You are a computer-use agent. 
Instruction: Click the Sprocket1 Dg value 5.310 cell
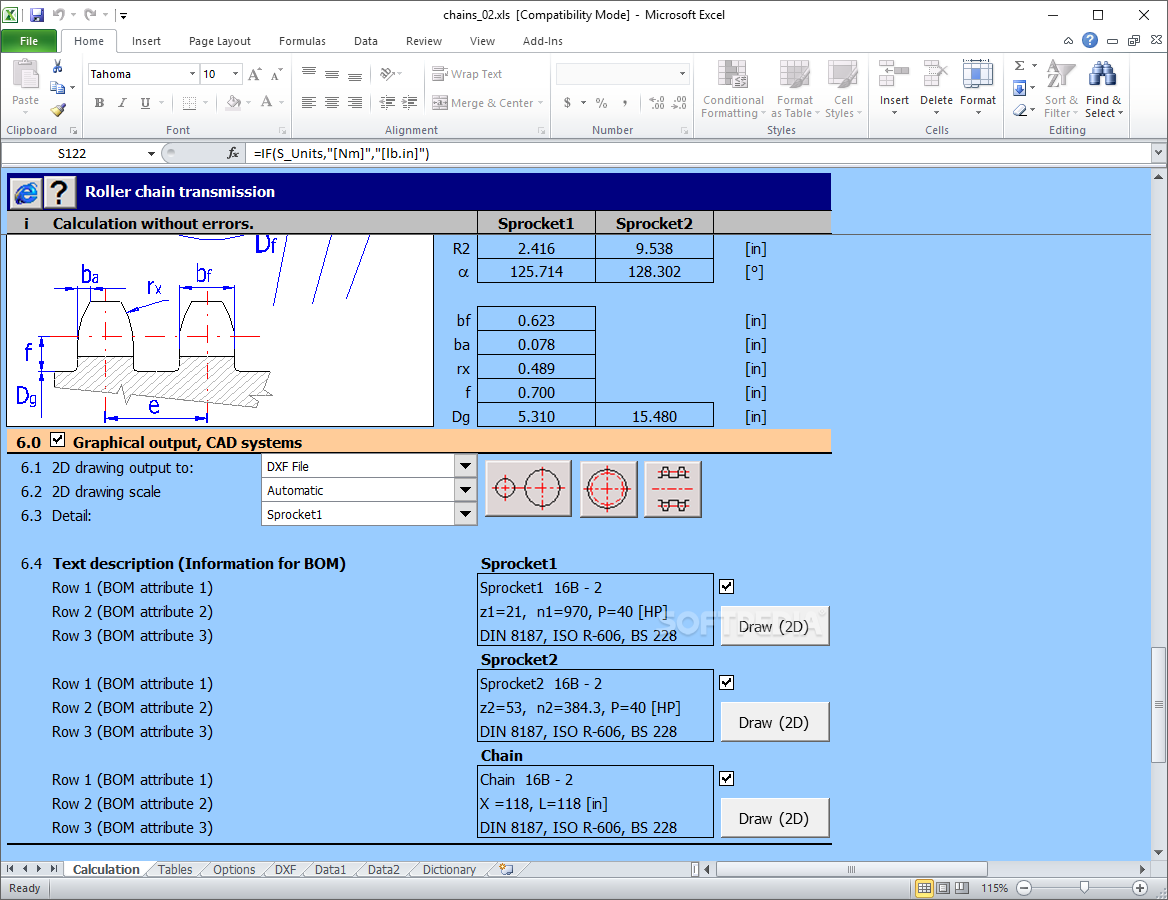pyautogui.click(x=536, y=416)
